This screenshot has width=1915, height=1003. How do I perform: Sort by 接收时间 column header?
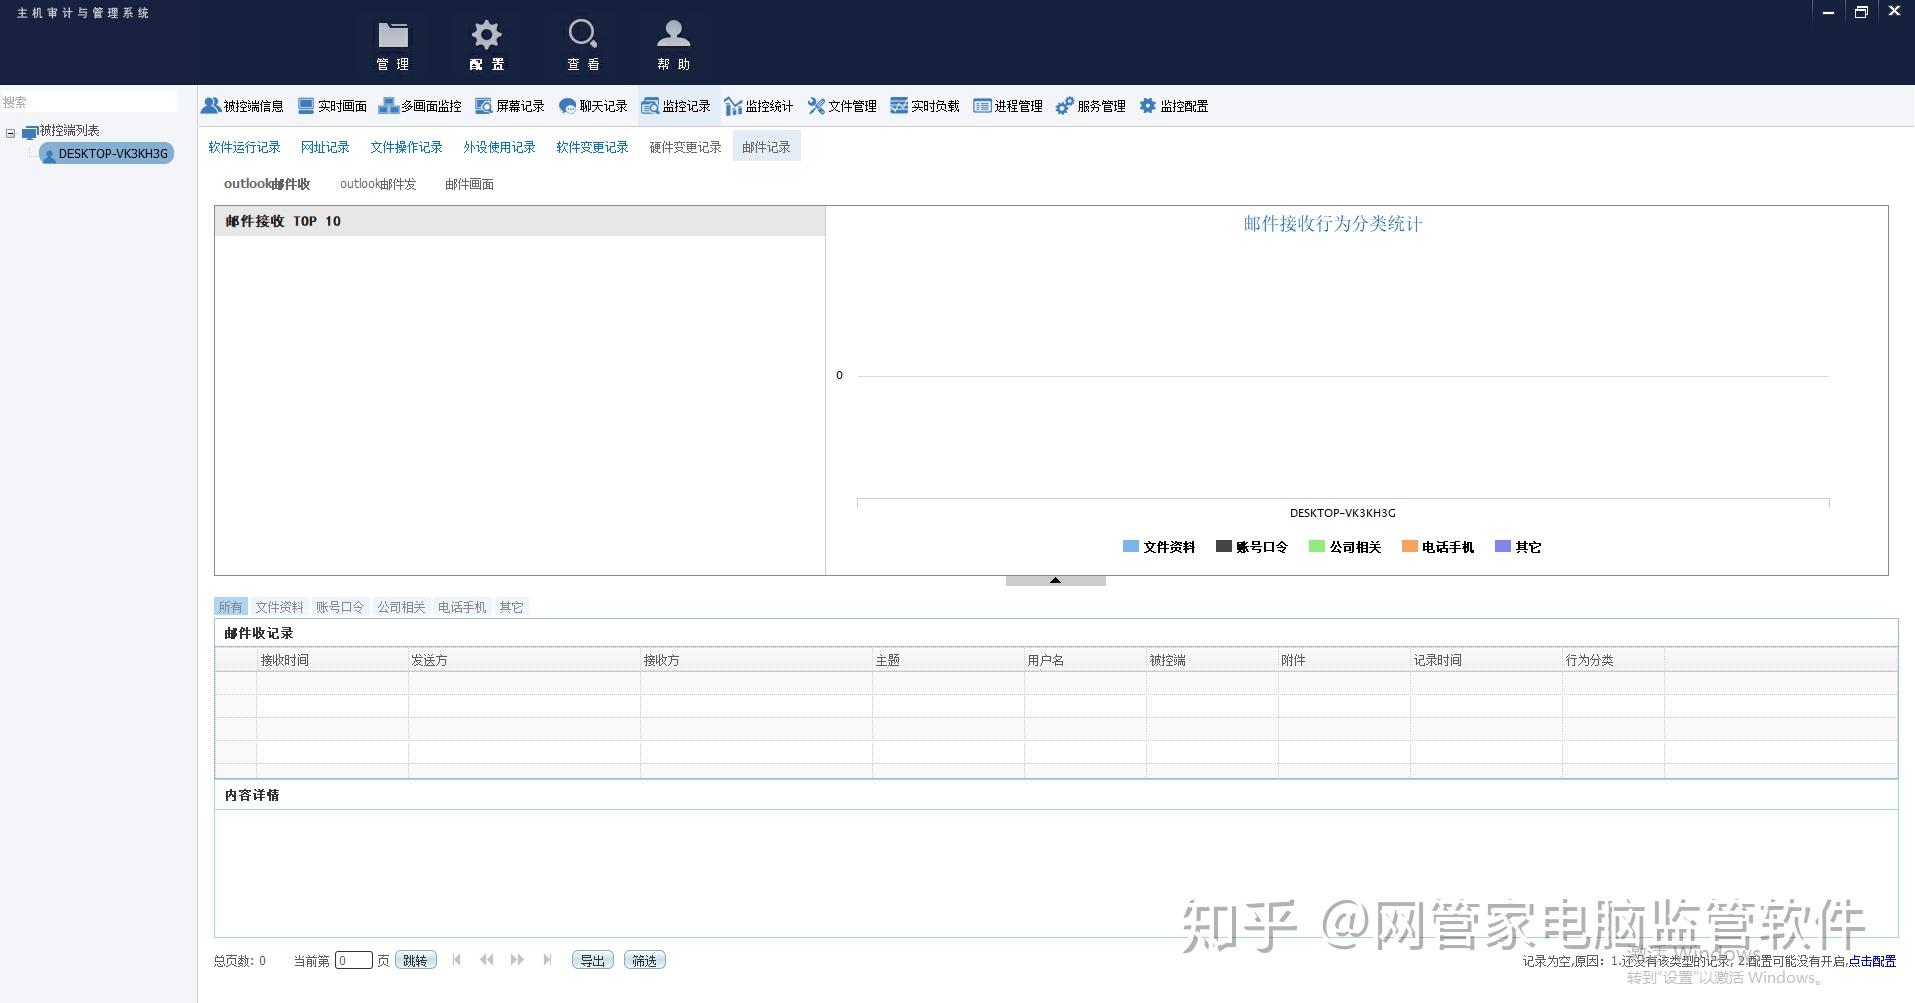click(x=332, y=660)
